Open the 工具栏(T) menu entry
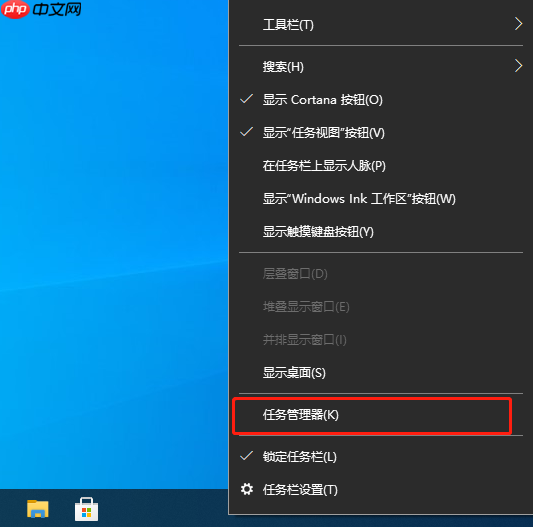Screen dimensions: 533x527 click(x=381, y=24)
